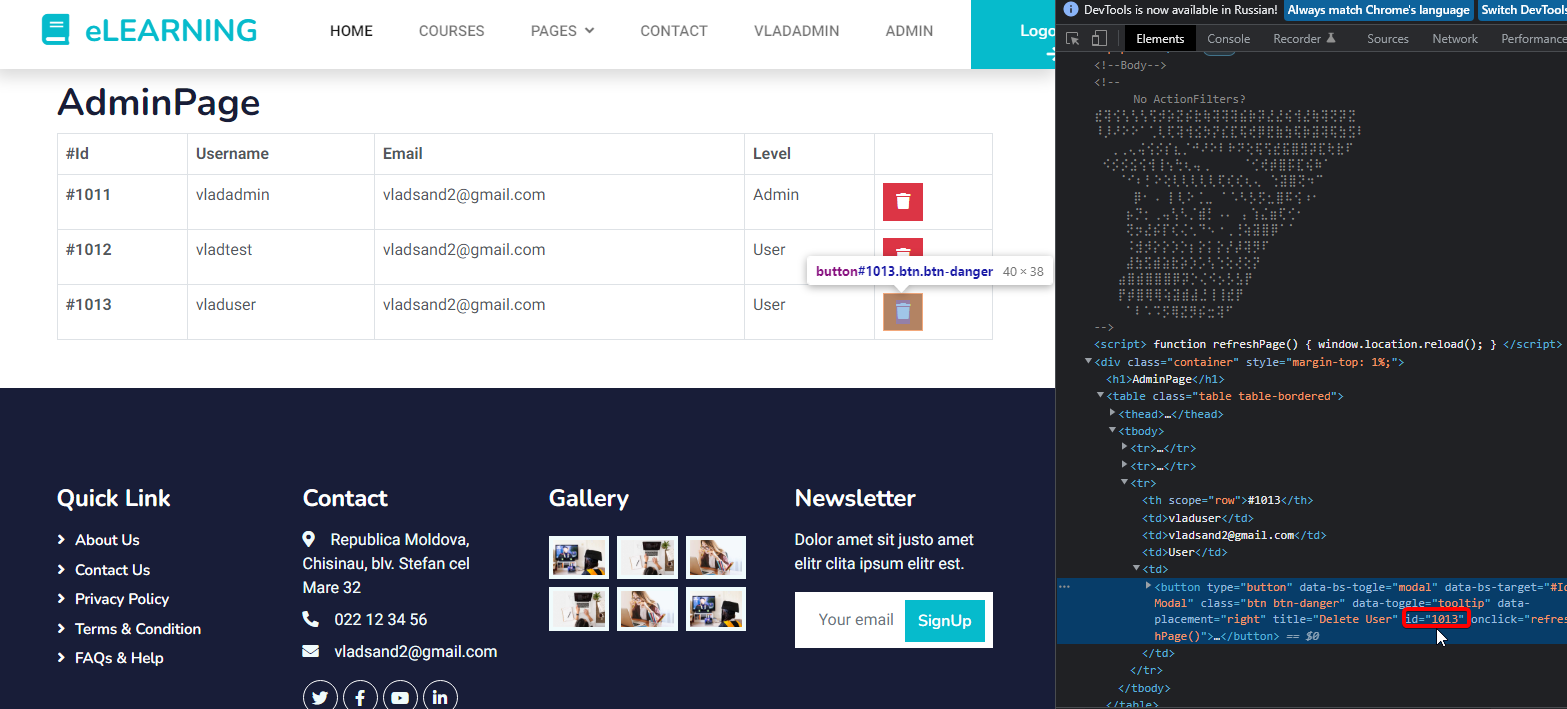Open the LinkedIn social icon in footer

(x=440, y=697)
